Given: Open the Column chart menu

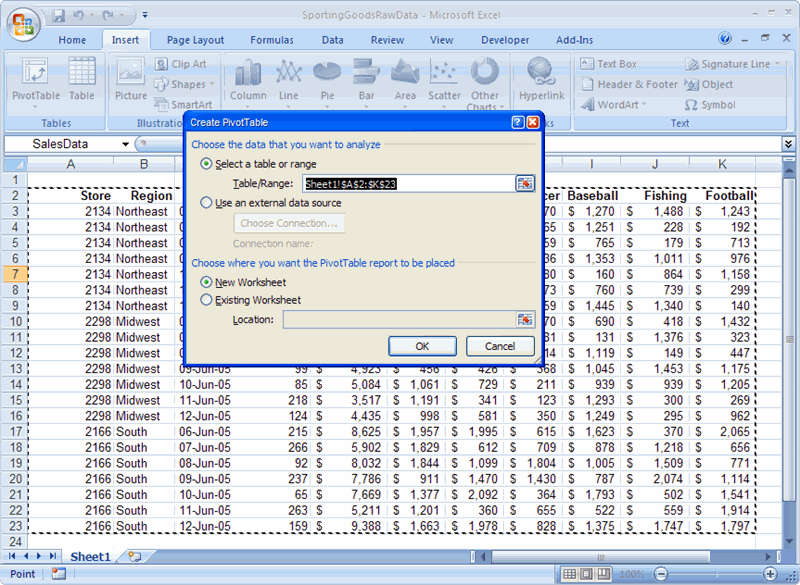Looking at the screenshot, I should tap(248, 82).
